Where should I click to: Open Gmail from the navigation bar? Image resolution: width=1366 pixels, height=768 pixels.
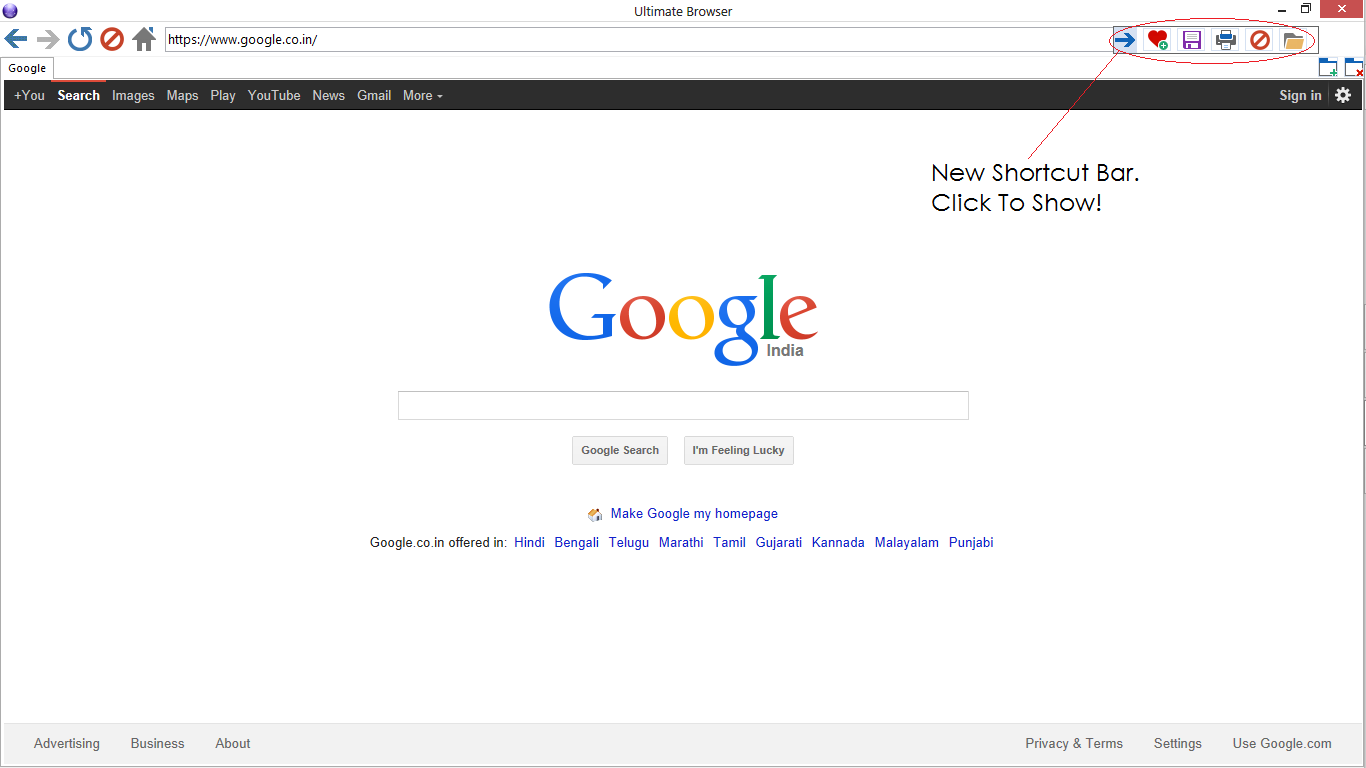click(374, 95)
